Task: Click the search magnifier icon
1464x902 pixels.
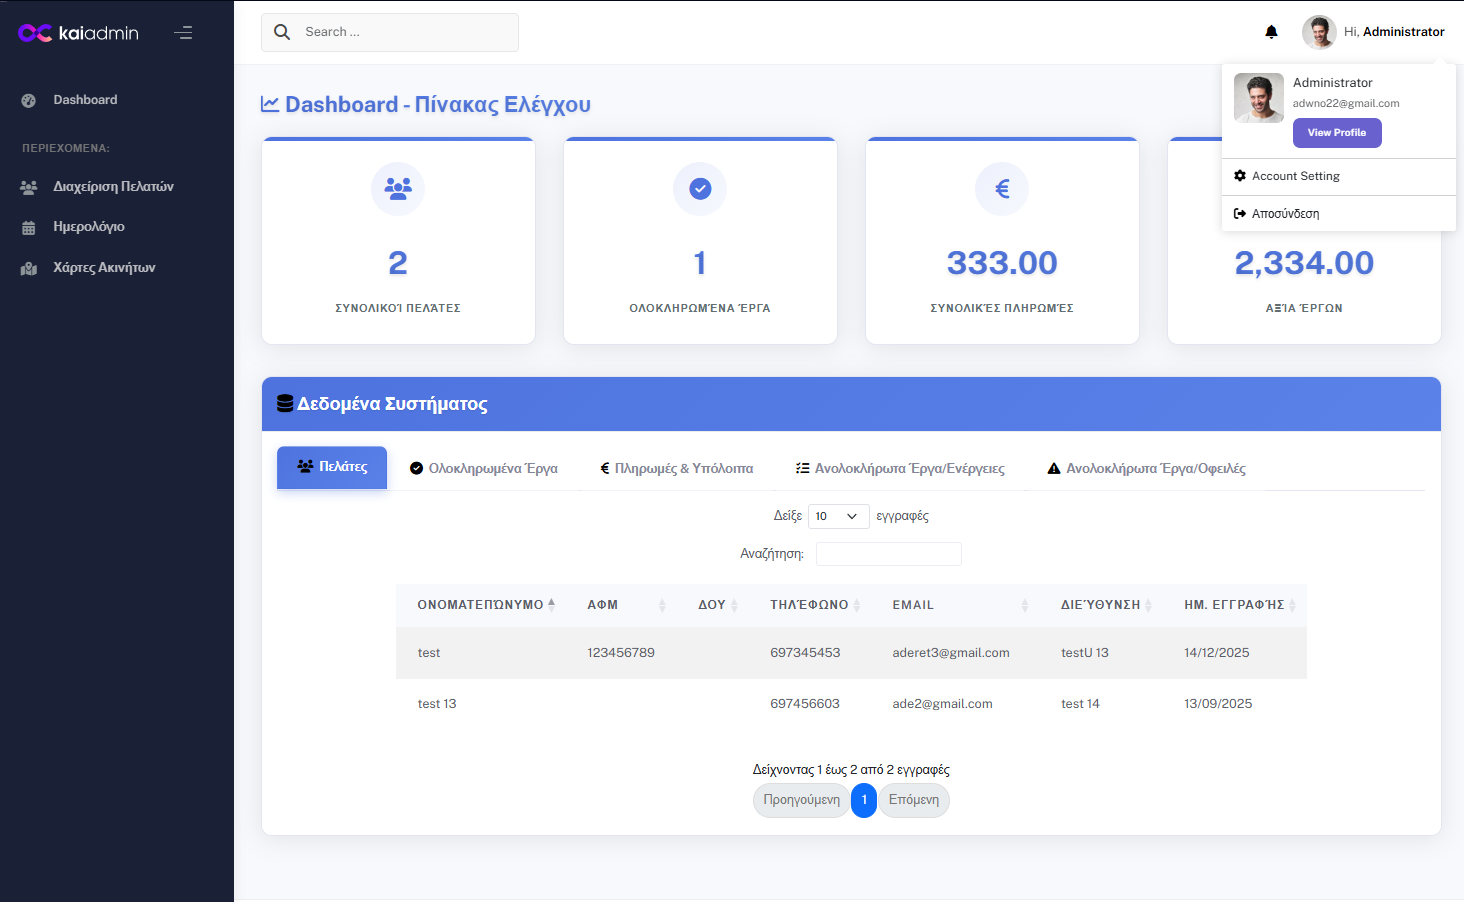Action: (x=282, y=32)
